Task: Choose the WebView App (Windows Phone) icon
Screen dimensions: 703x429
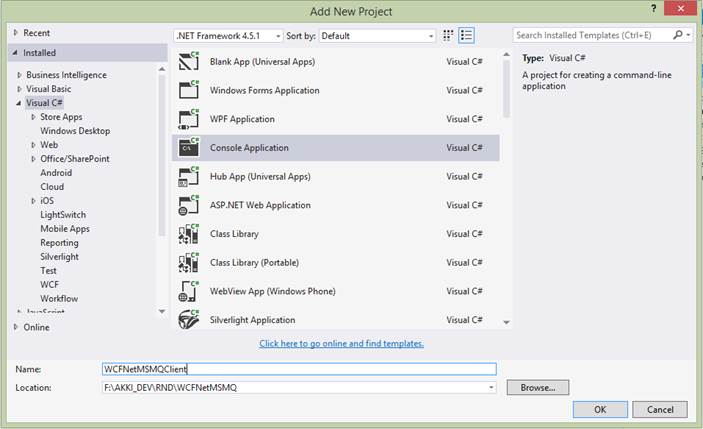Action: click(x=188, y=292)
